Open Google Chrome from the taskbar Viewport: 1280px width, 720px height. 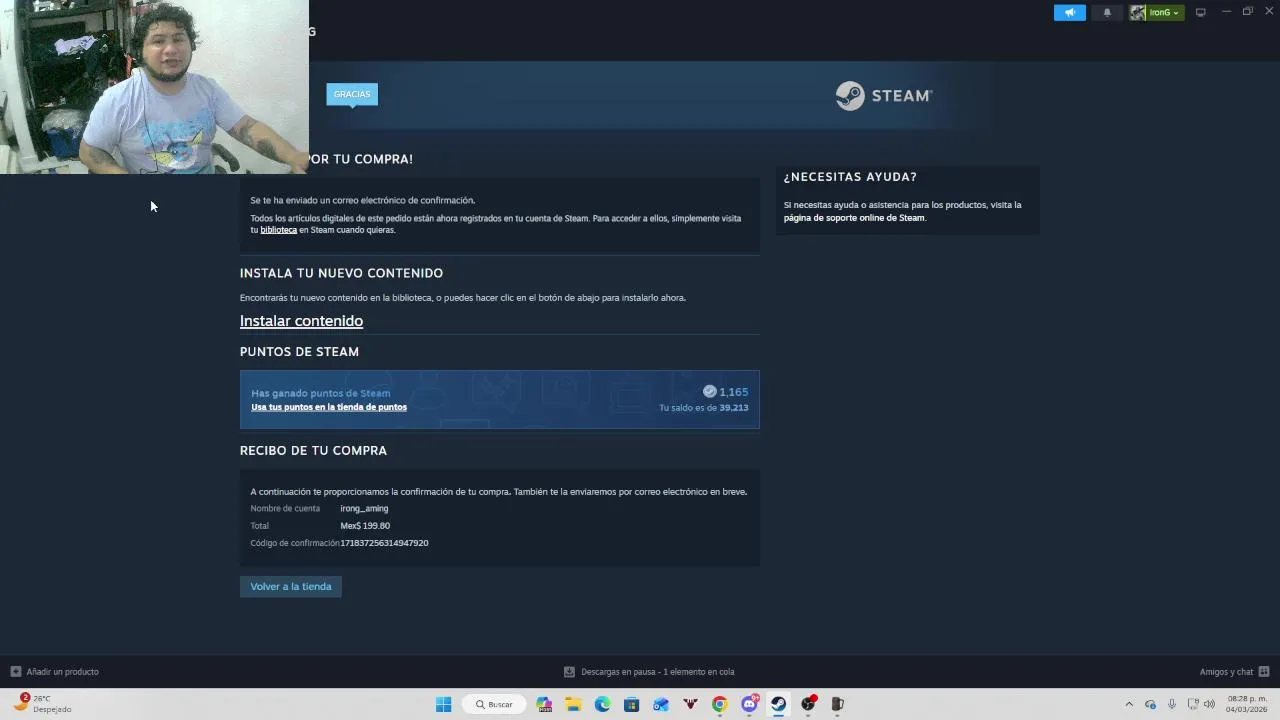[x=719, y=704]
